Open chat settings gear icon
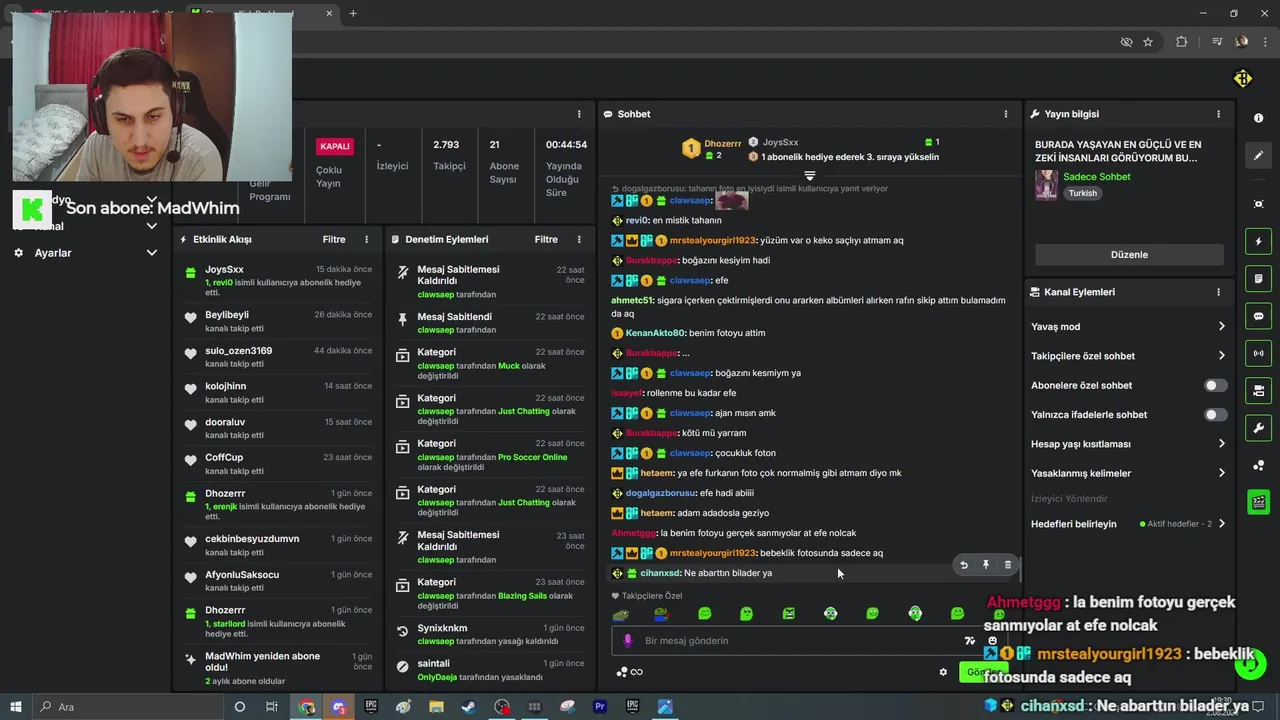The height and width of the screenshot is (720, 1280). (943, 672)
